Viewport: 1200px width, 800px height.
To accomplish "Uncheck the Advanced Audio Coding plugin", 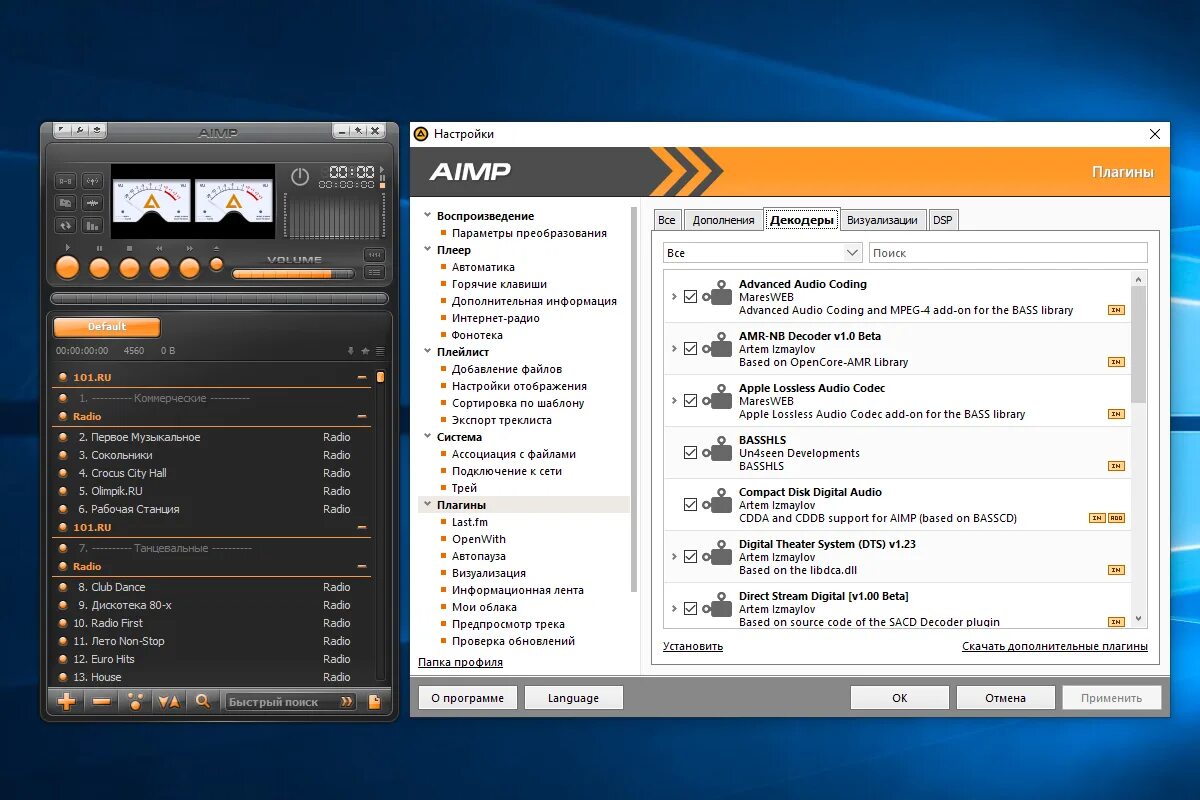I will (690, 297).
